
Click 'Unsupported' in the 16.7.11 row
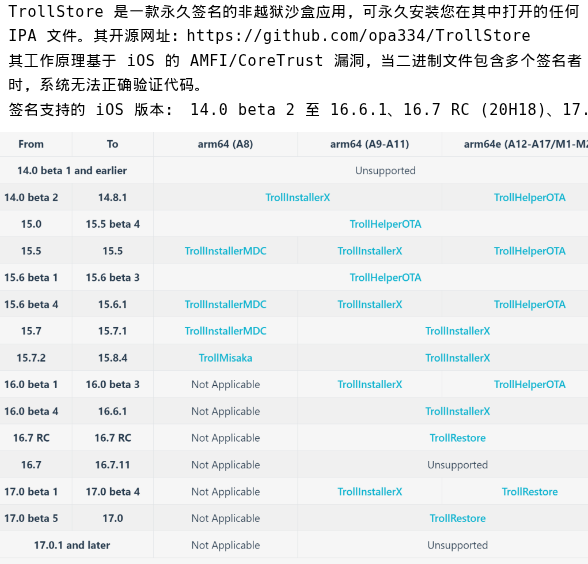pos(458,465)
